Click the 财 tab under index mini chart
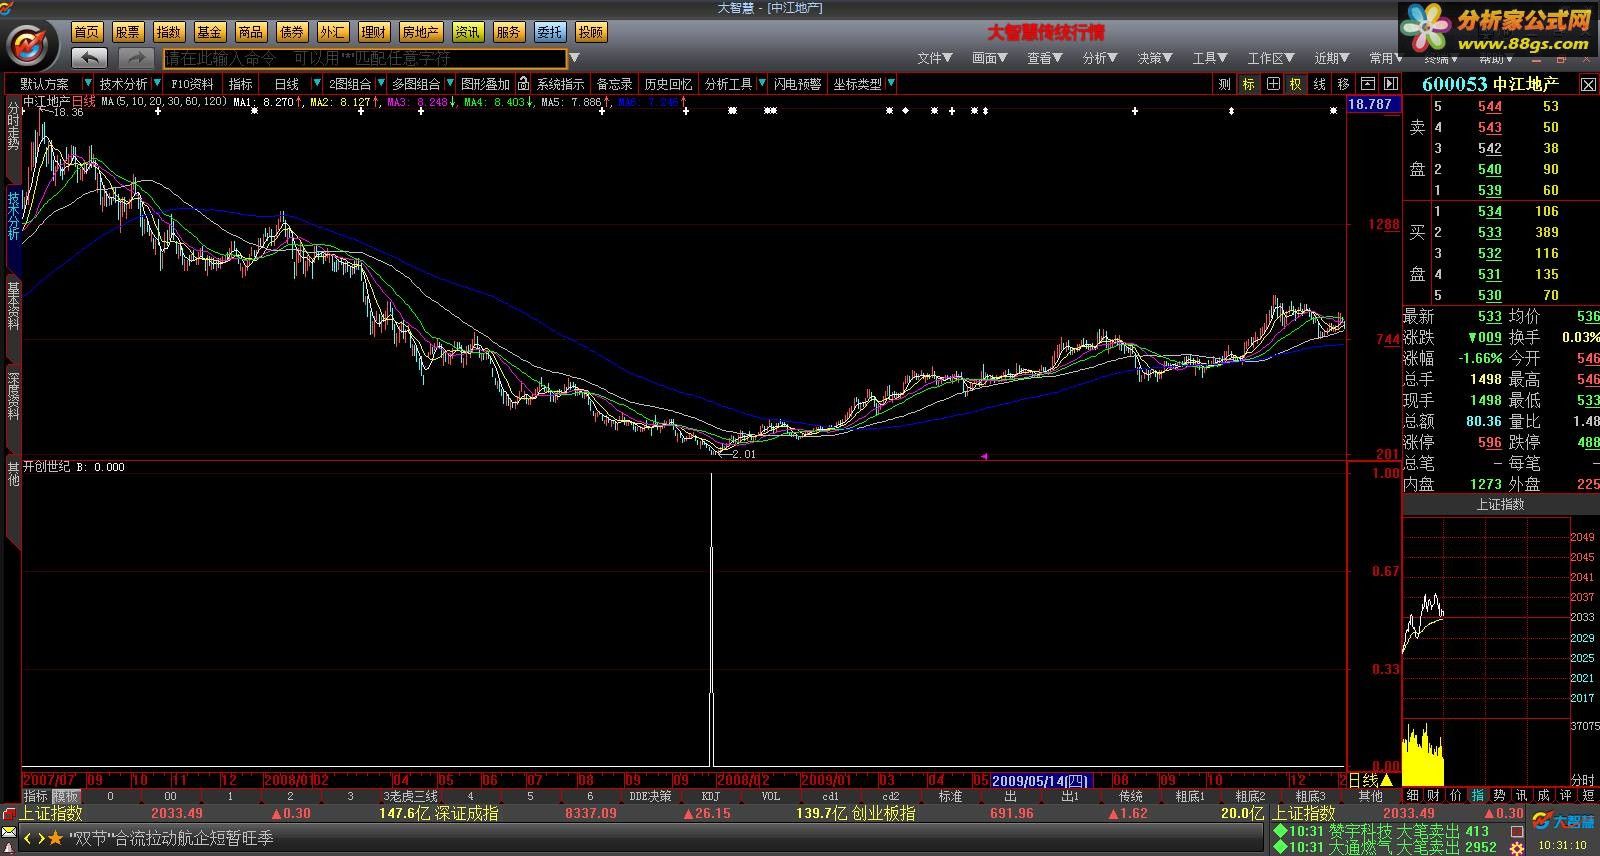This screenshot has height=856, width=1600. (x=1434, y=795)
